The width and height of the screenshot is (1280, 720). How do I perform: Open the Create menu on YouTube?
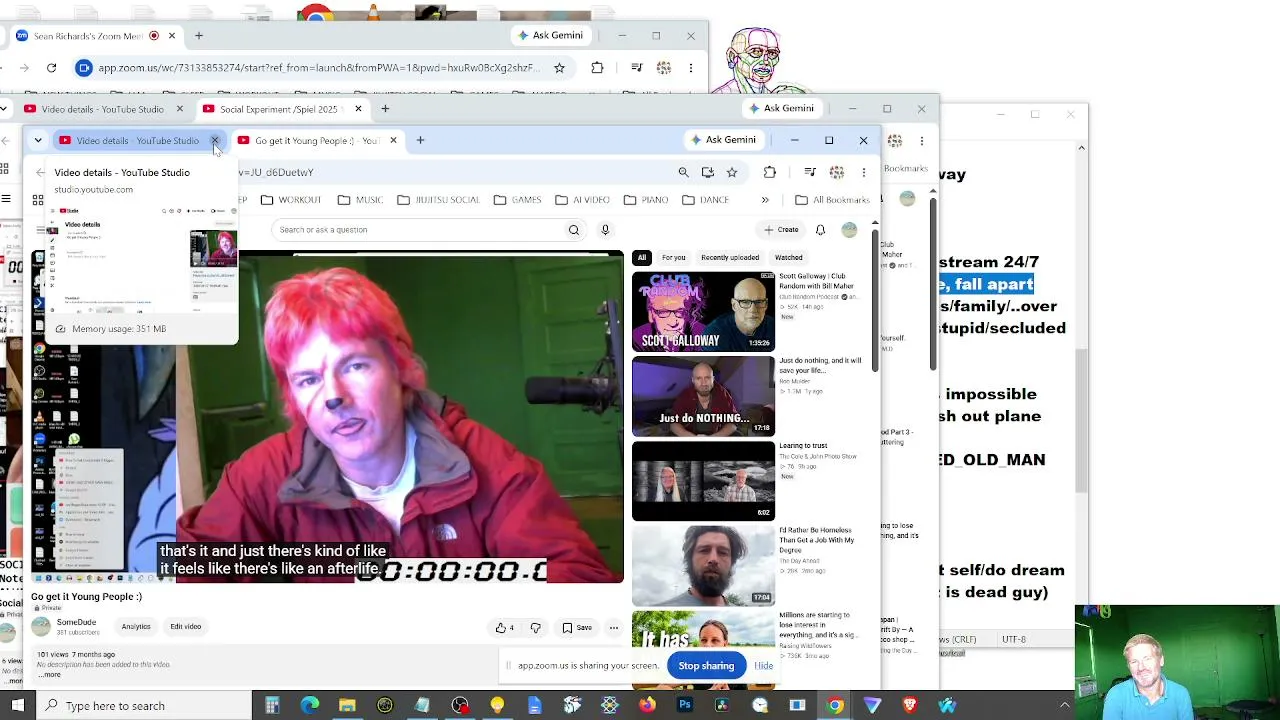pyautogui.click(x=781, y=230)
